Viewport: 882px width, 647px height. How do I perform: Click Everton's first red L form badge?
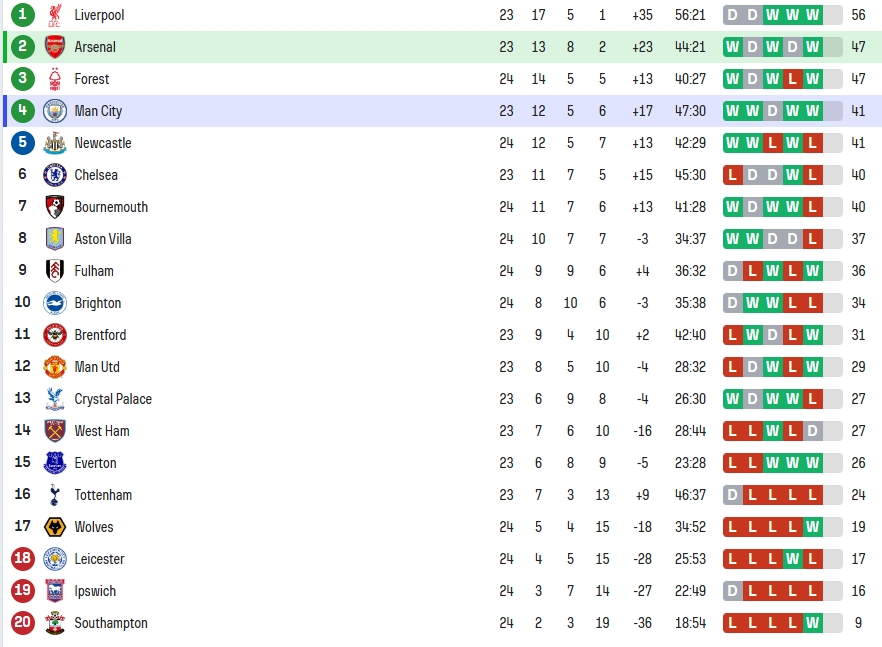pyautogui.click(x=732, y=463)
